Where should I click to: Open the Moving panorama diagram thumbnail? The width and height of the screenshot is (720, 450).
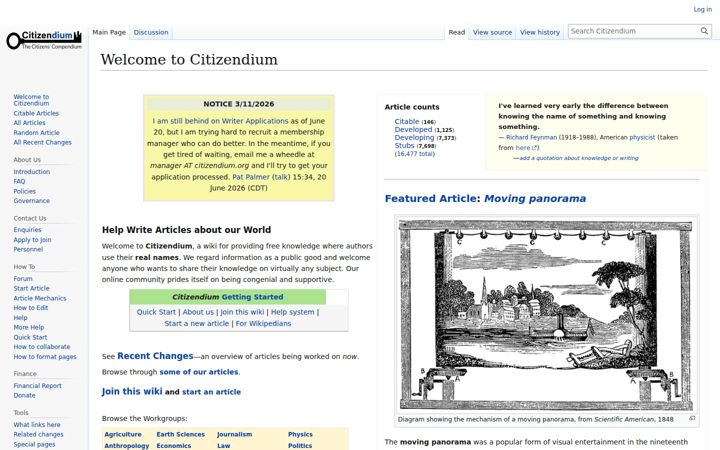point(546,315)
